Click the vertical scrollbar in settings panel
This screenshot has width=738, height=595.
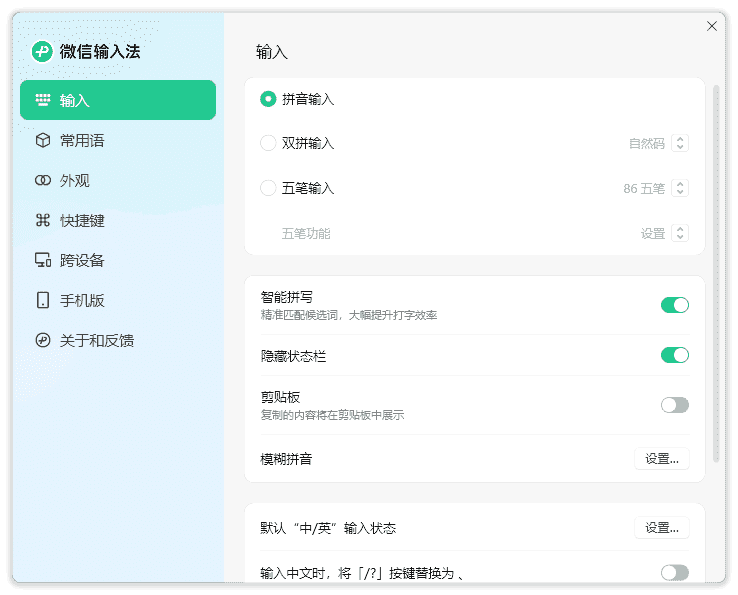(716, 270)
